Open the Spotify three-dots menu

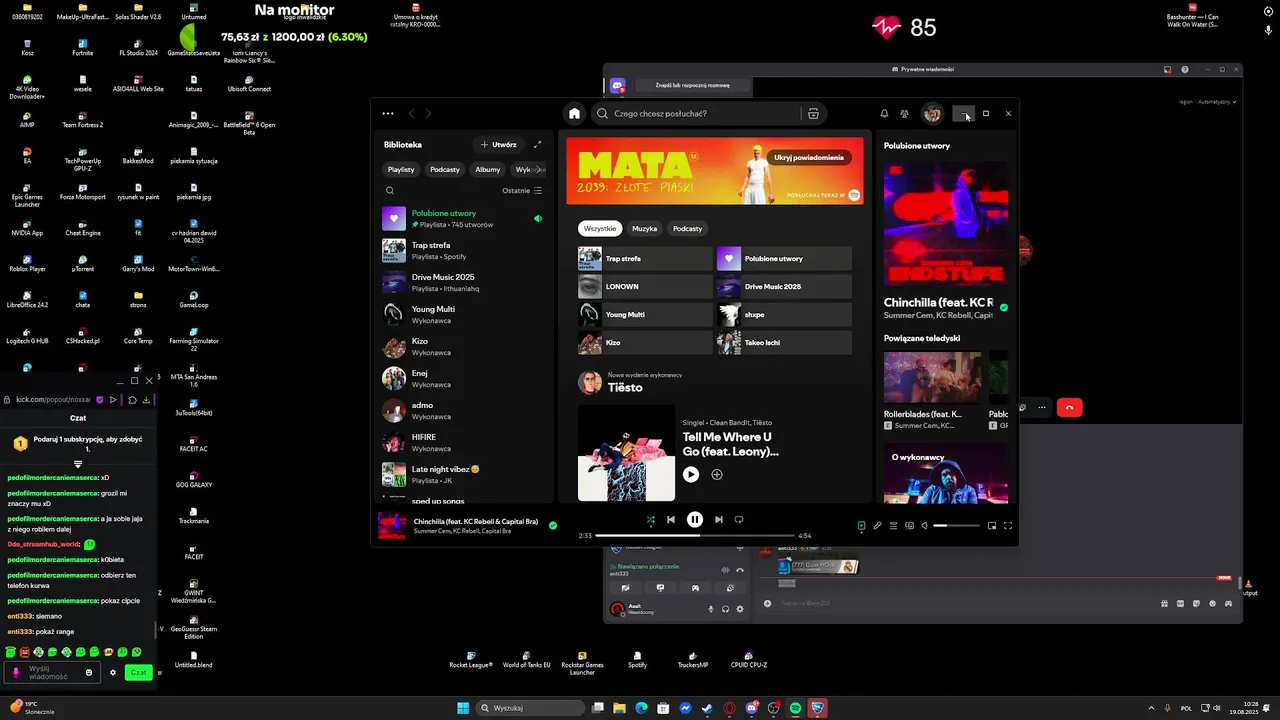pos(388,113)
